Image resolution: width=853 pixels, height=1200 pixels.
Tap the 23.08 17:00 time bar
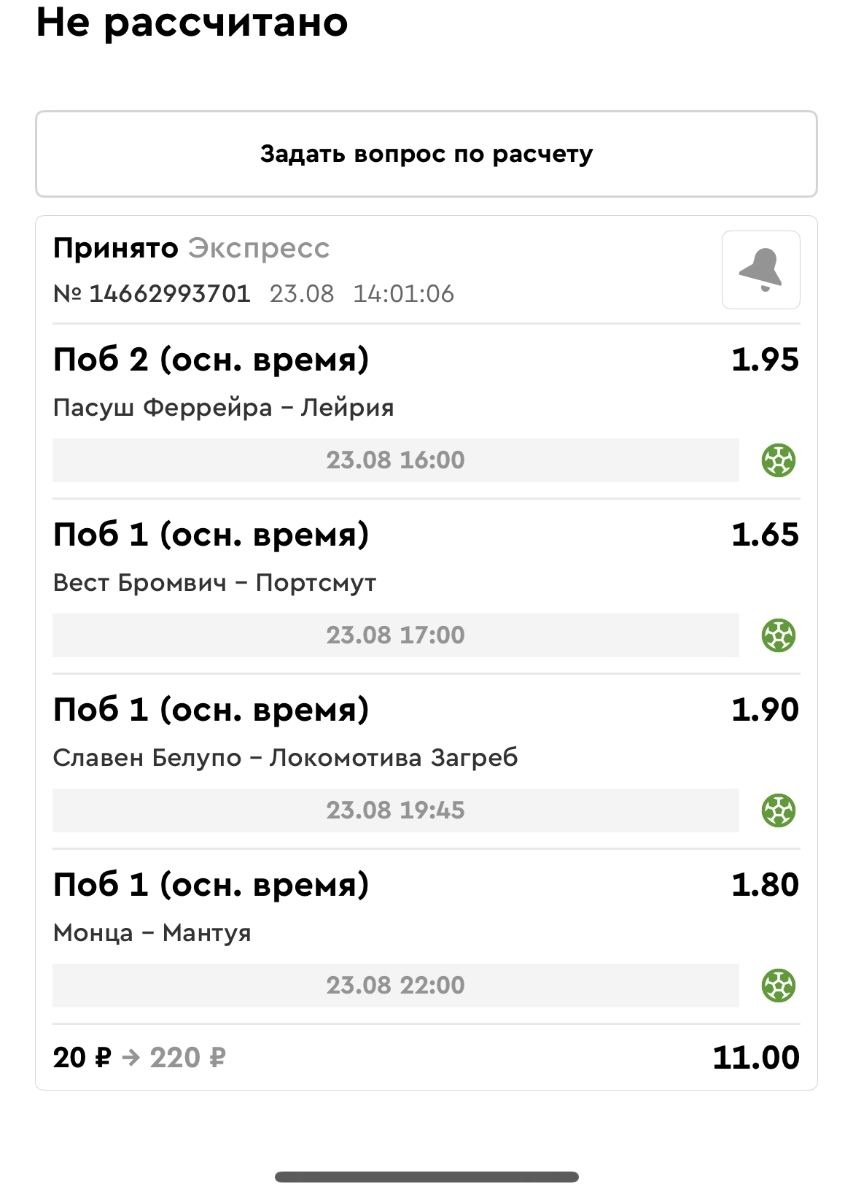(x=395, y=635)
